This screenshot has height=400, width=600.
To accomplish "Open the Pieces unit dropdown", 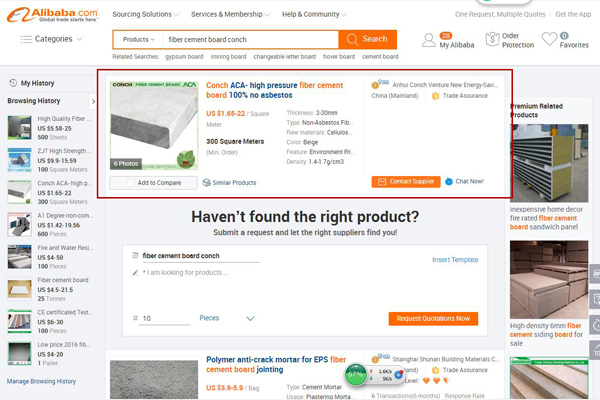I will tap(227, 318).
